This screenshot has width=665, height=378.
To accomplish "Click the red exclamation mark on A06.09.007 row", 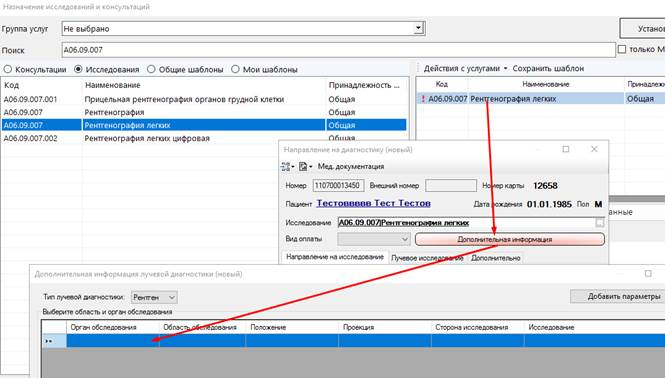I will 423,99.
